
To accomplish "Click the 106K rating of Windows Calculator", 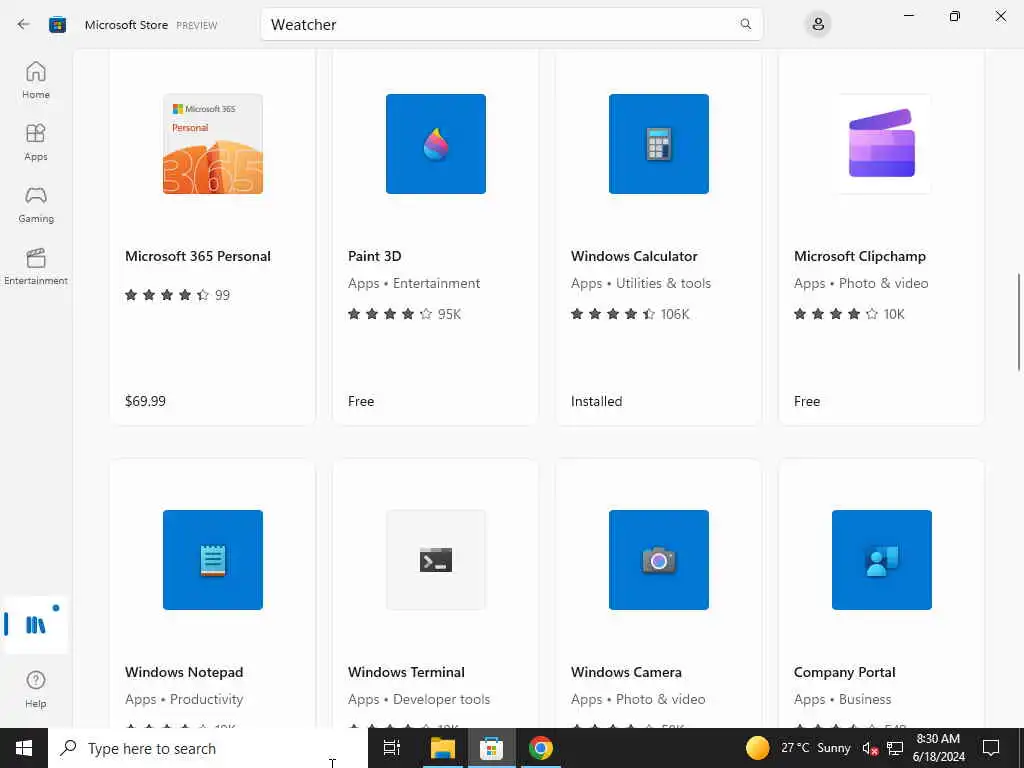I will coord(675,314).
